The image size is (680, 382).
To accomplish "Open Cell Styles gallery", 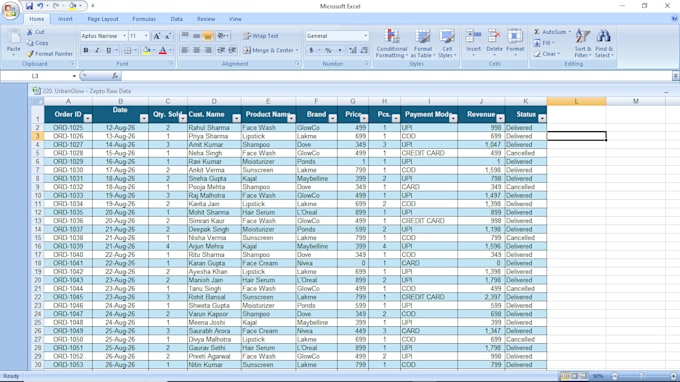I will (447, 43).
